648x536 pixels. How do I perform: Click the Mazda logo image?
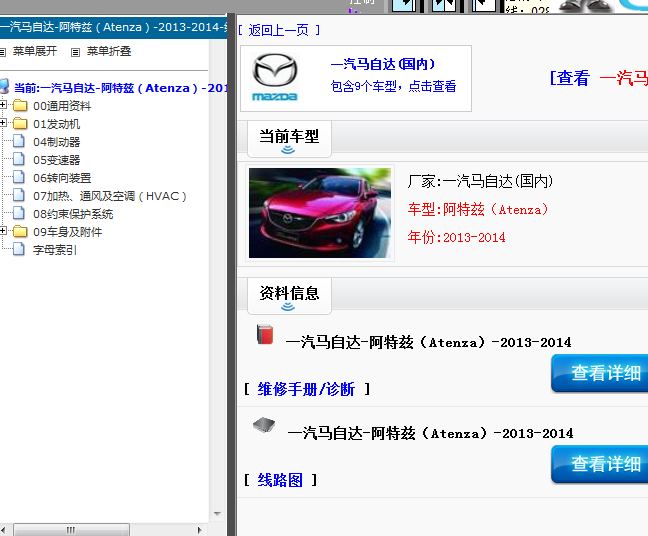[275, 78]
